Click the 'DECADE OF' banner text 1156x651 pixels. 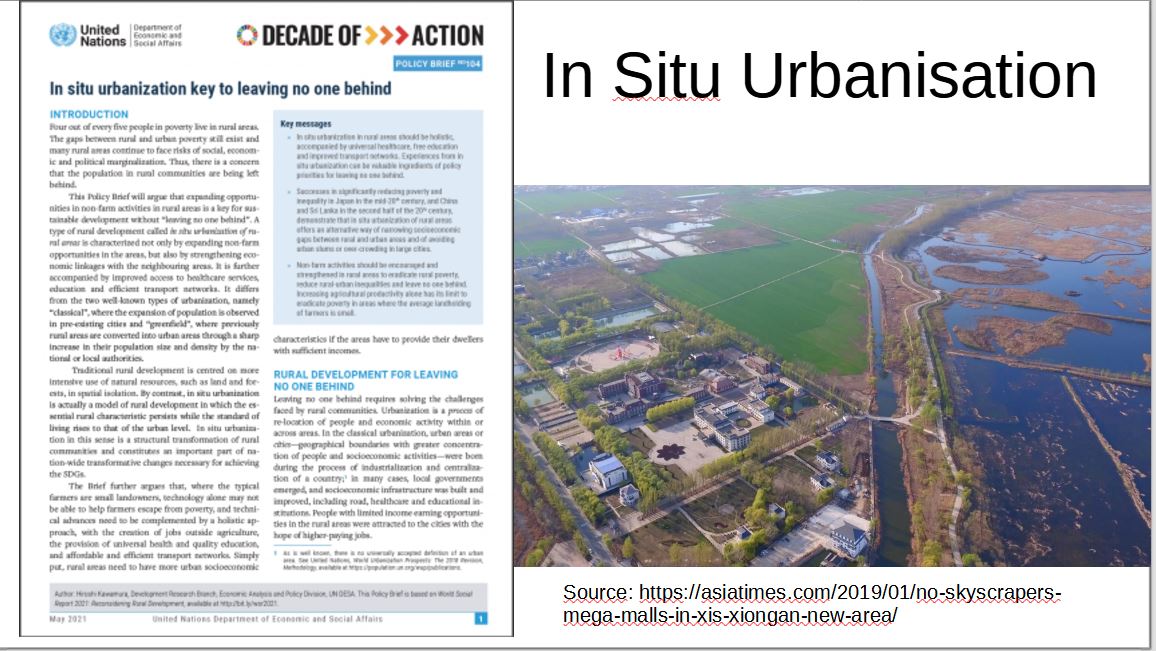[x=310, y=36]
